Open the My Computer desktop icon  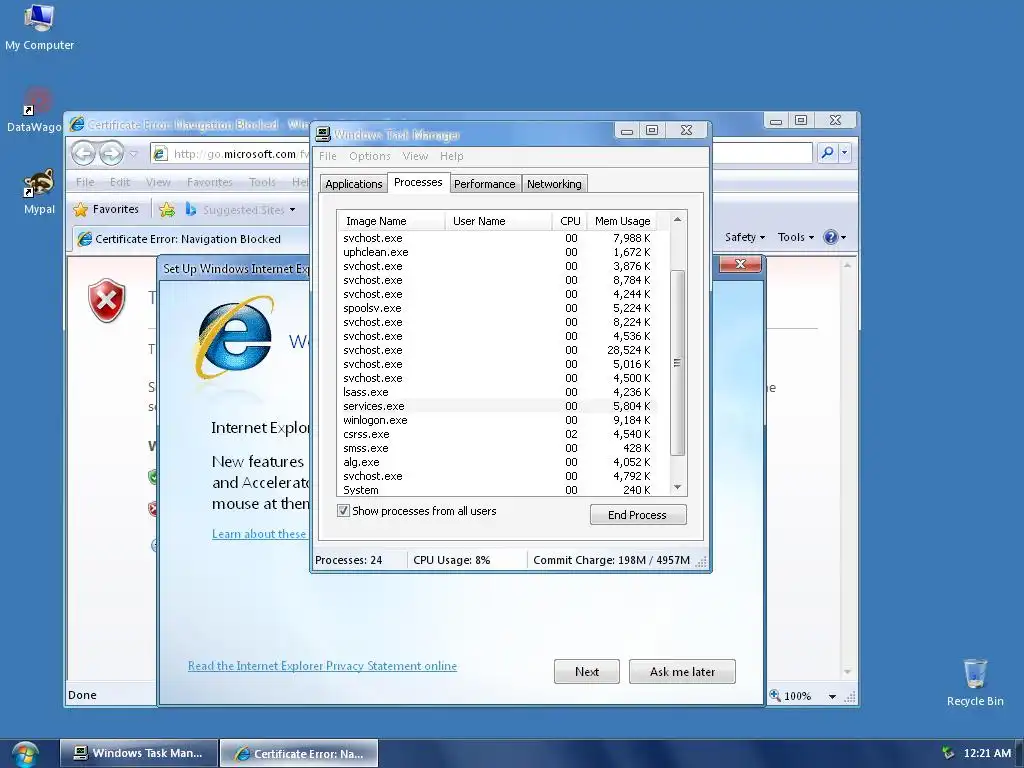point(39,27)
